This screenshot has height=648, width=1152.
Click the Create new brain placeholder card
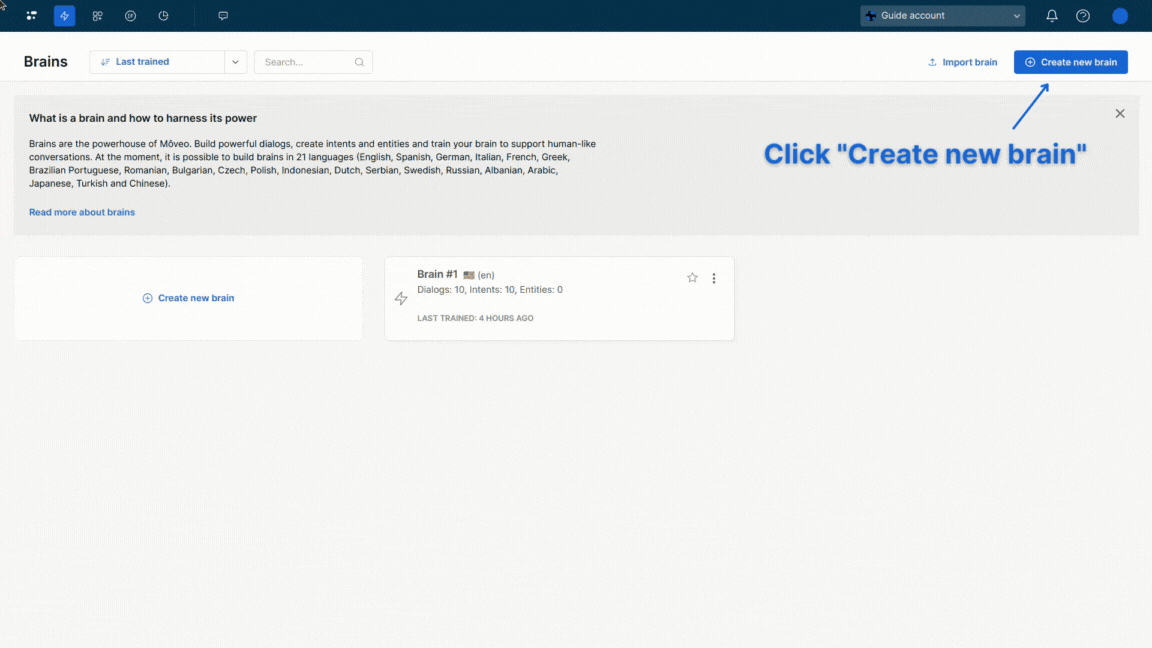[x=188, y=298]
